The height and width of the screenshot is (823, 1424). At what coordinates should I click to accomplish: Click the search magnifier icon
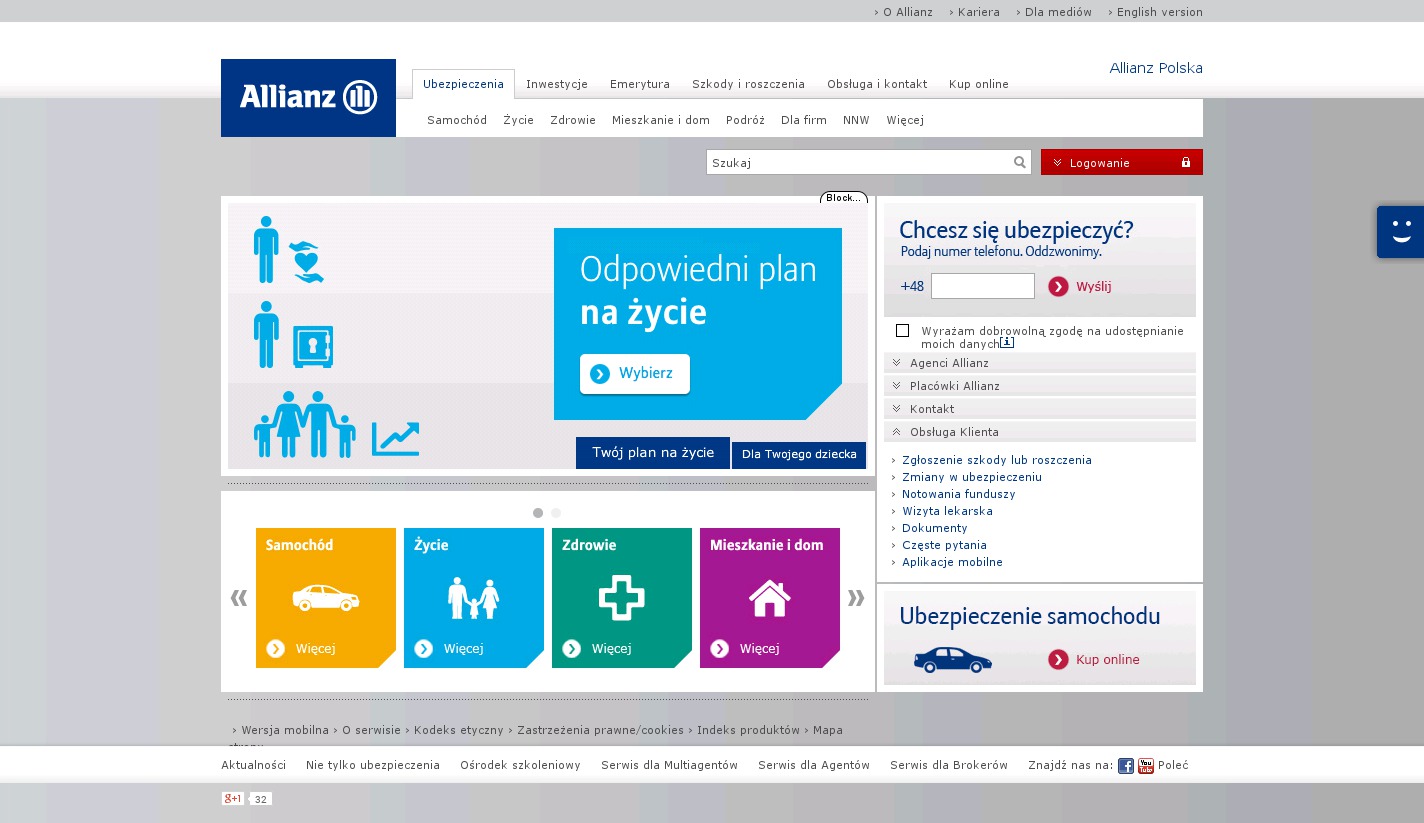click(1019, 162)
